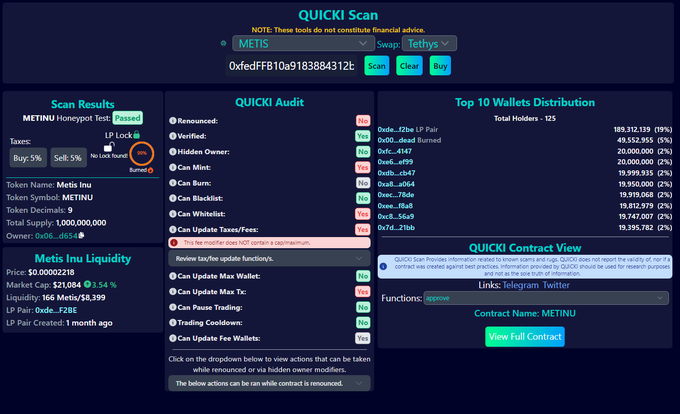
Task: Click Total Holders - 125 text
Action: [x=525, y=118]
